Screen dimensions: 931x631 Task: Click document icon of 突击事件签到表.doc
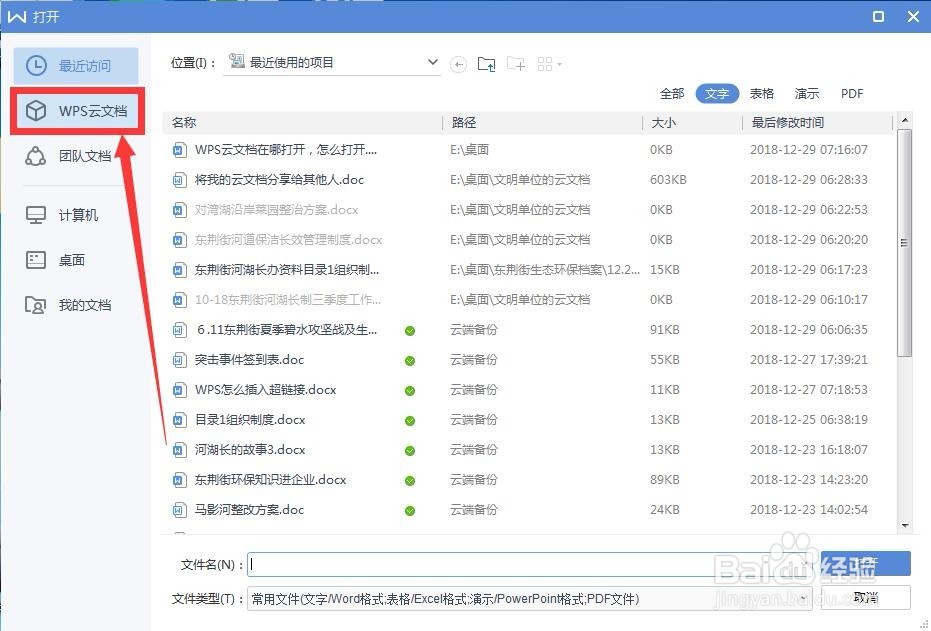(179, 360)
